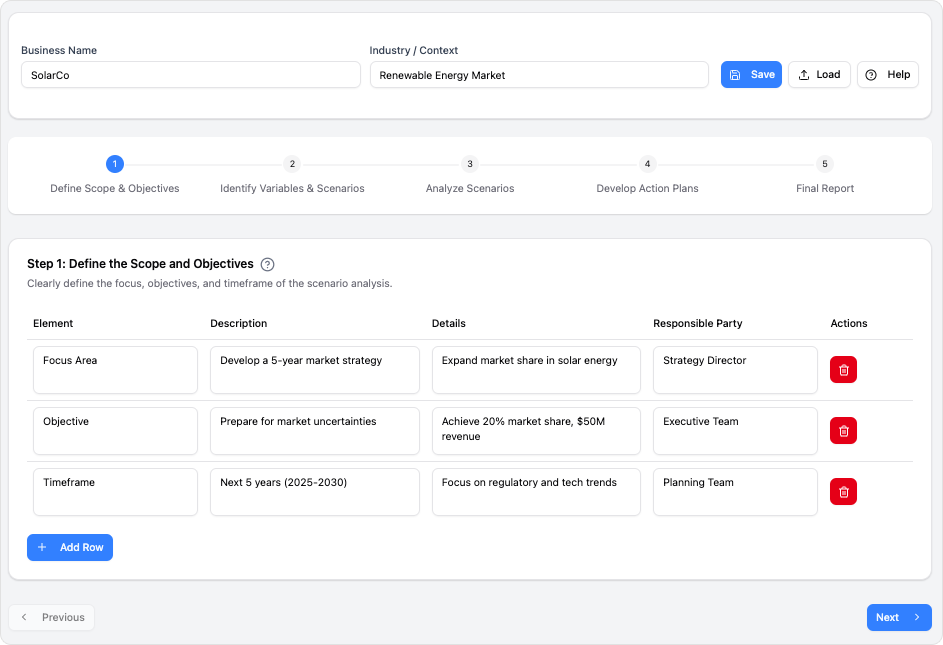943x645 pixels.
Task: Select the 'Actions' column header
Action: point(849,324)
